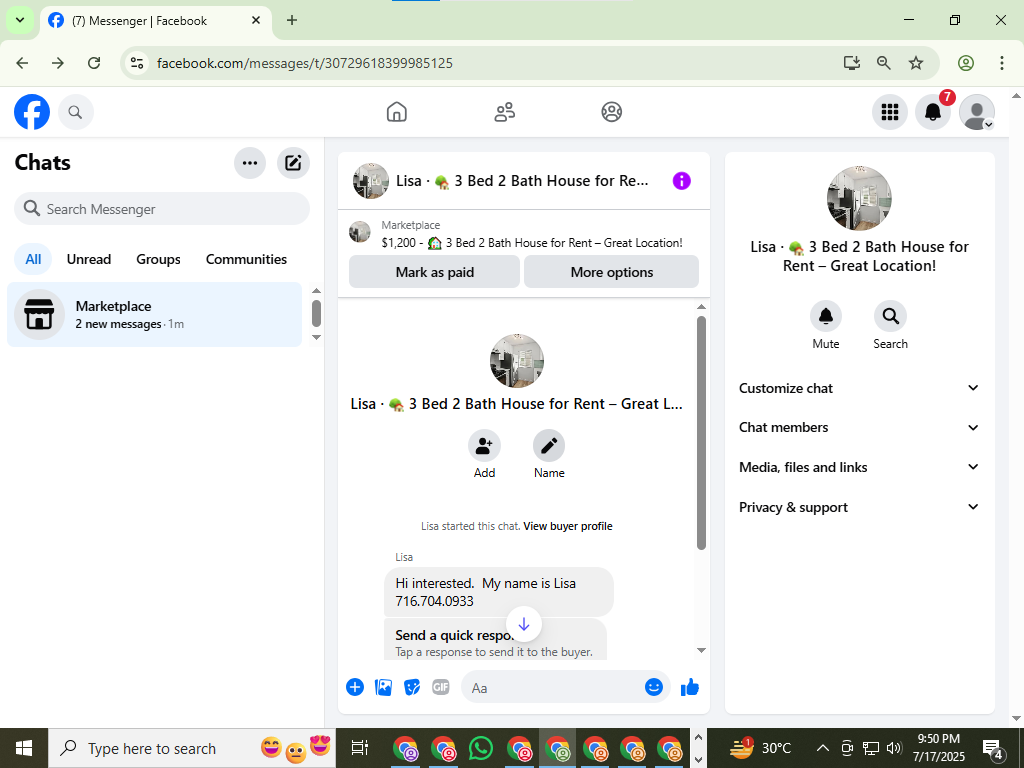Click the browser address bar URL
This screenshot has height=768, width=1024.
point(305,63)
